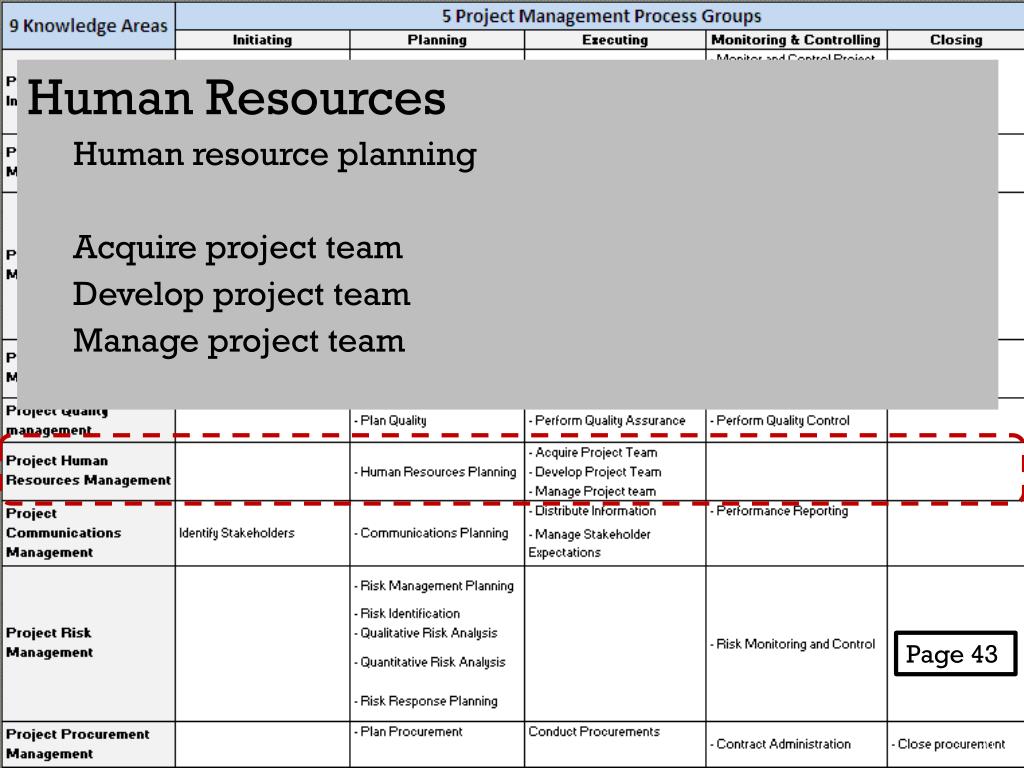Click '- Manage Project team' in table
Image resolution: width=1024 pixels, height=768 pixels.
(592, 491)
